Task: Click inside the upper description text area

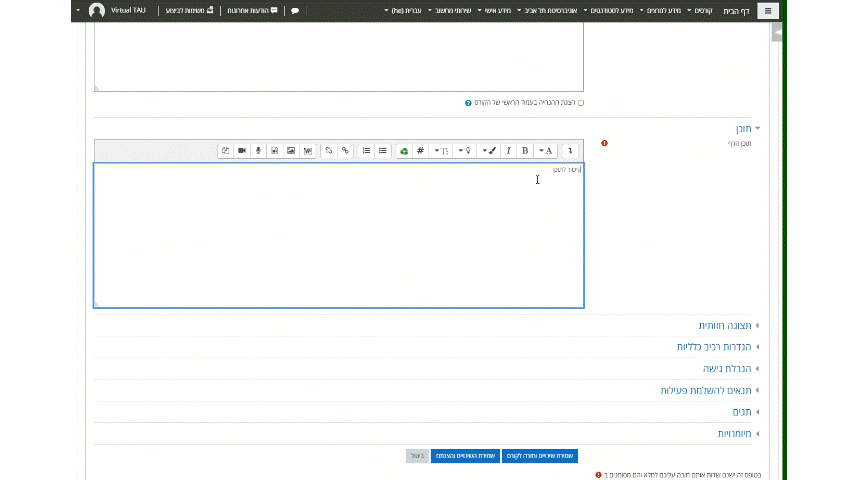Action: click(x=339, y=57)
